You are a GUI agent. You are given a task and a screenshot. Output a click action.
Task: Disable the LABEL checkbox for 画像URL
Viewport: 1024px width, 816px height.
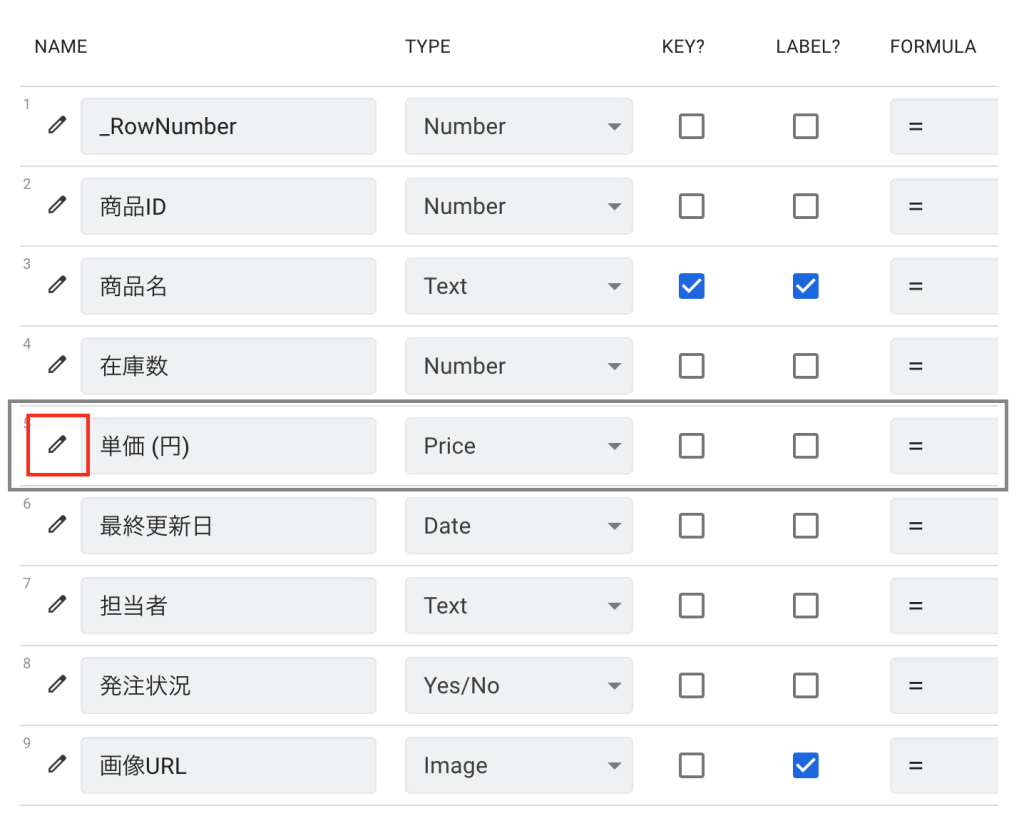(805, 766)
